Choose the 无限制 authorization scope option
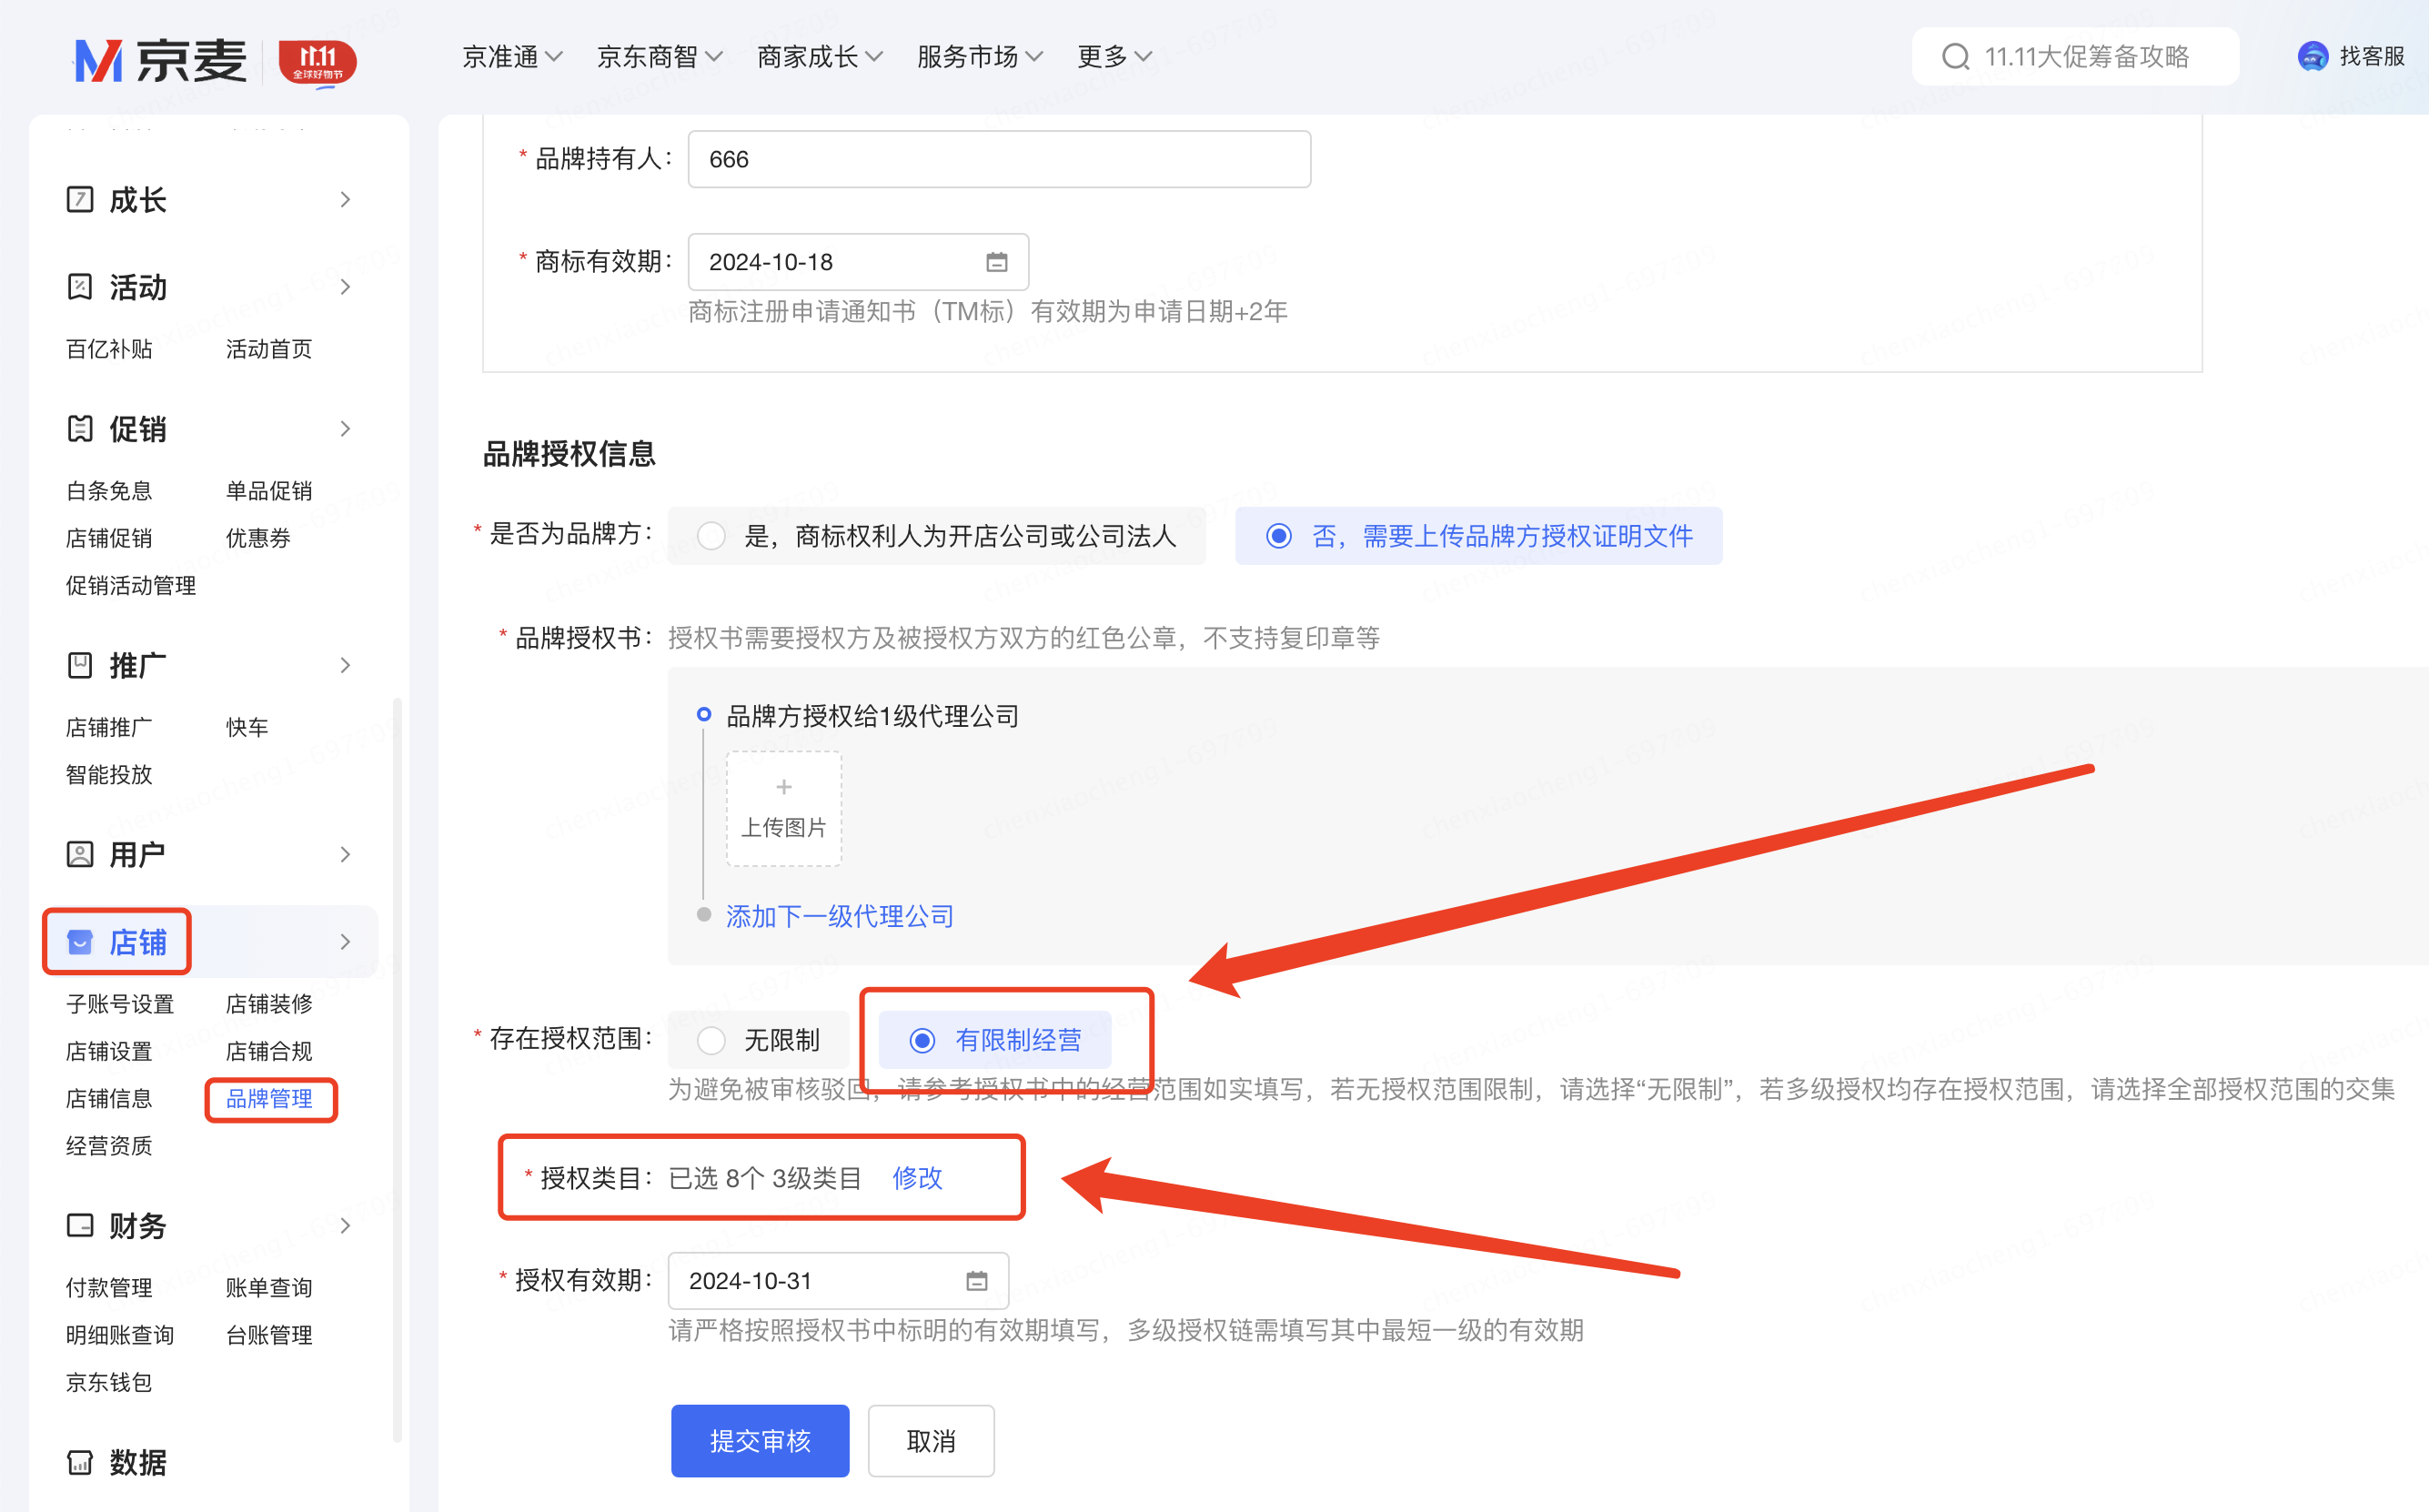The image size is (2429, 1512). click(712, 1040)
